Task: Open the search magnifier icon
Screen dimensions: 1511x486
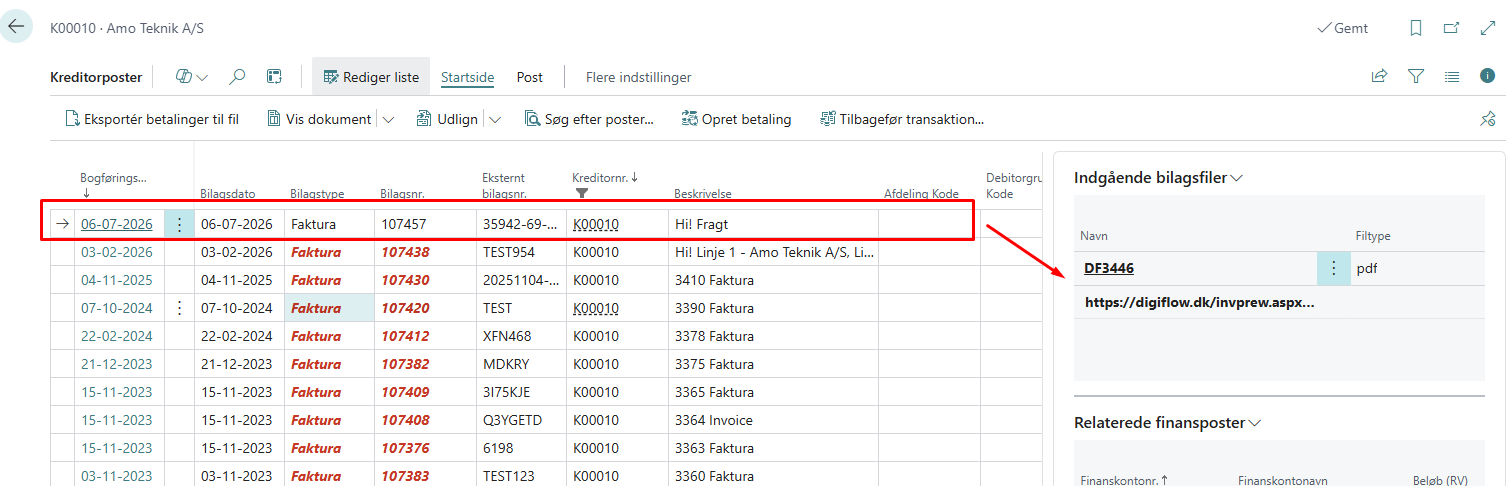Action: click(237, 76)
